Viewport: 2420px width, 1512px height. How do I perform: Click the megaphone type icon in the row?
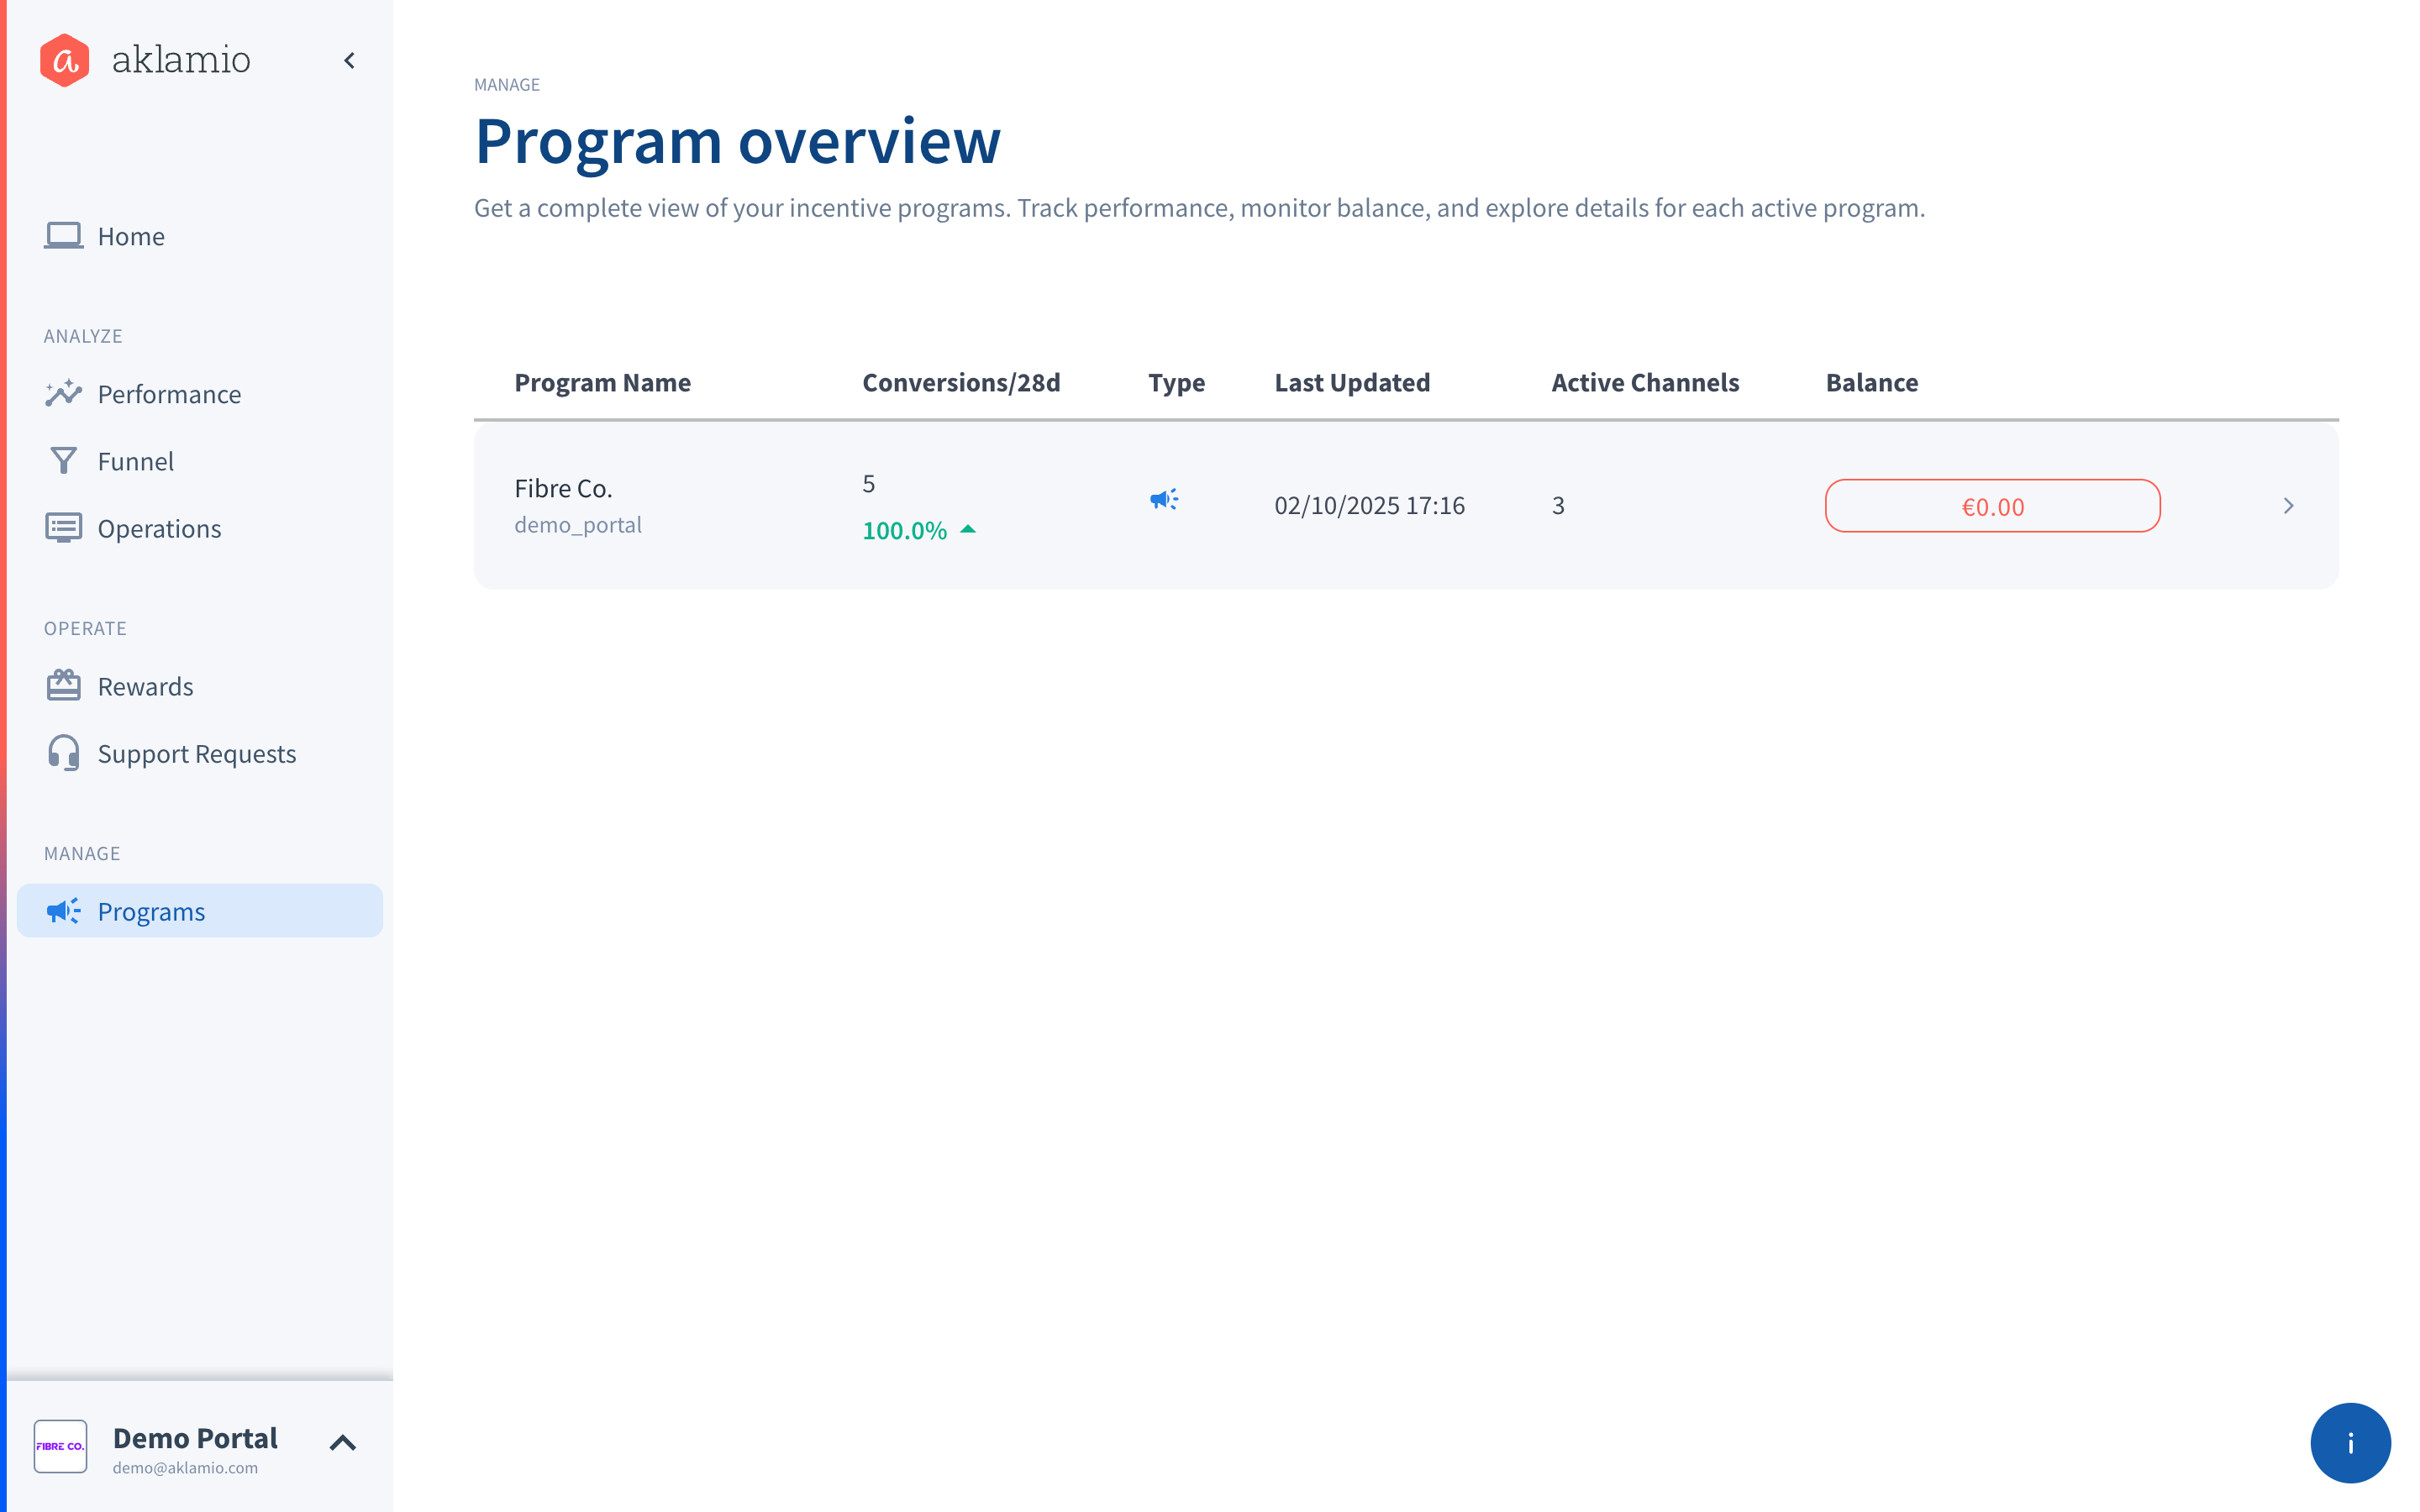(x=1163, y=499)
